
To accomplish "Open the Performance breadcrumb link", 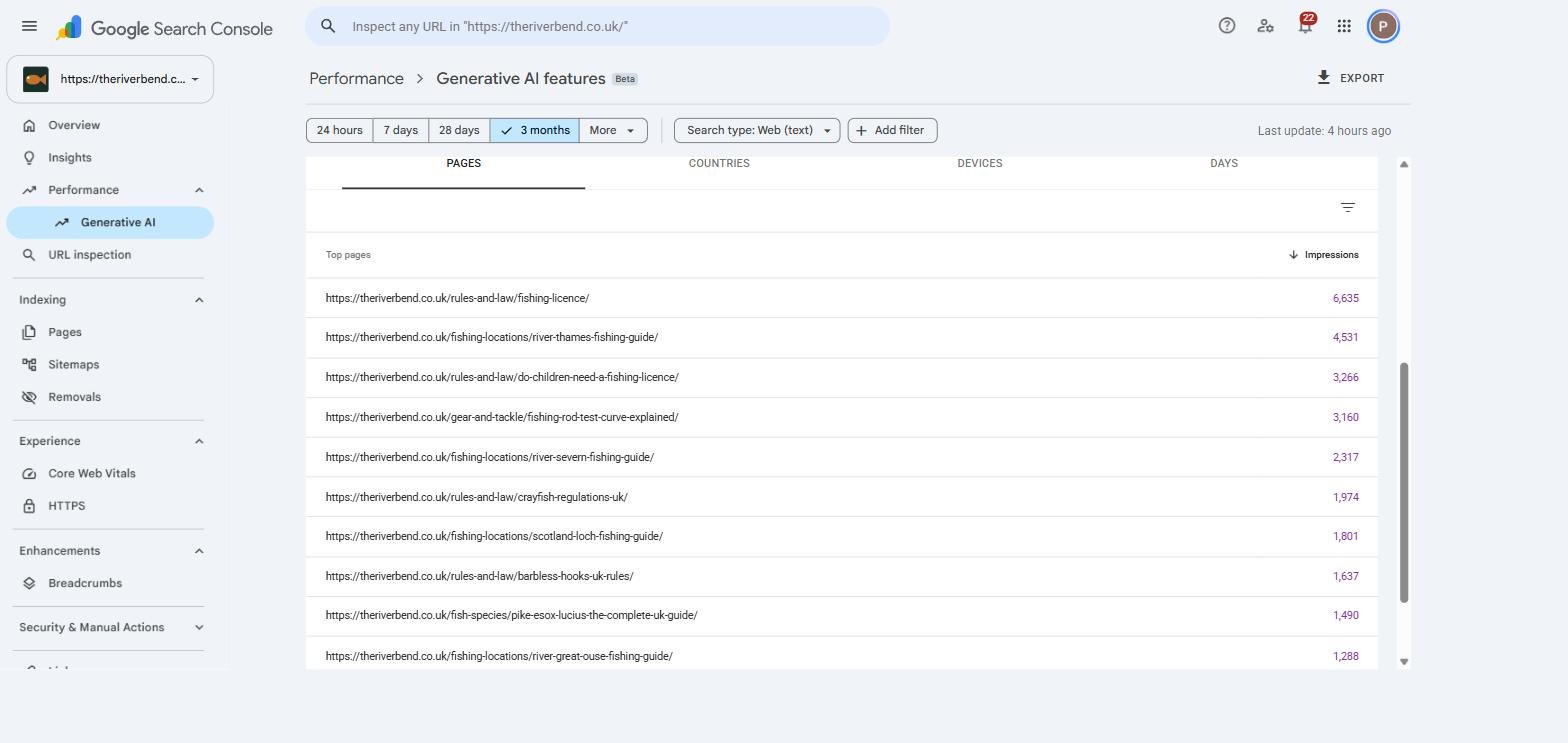I will click(x=356, y=78).
